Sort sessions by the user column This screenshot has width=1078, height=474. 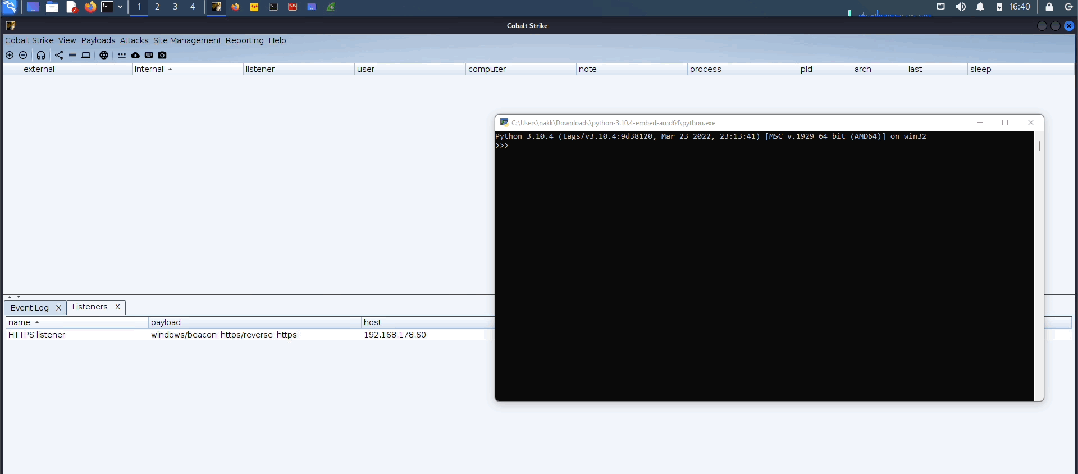tap(410, 69)
